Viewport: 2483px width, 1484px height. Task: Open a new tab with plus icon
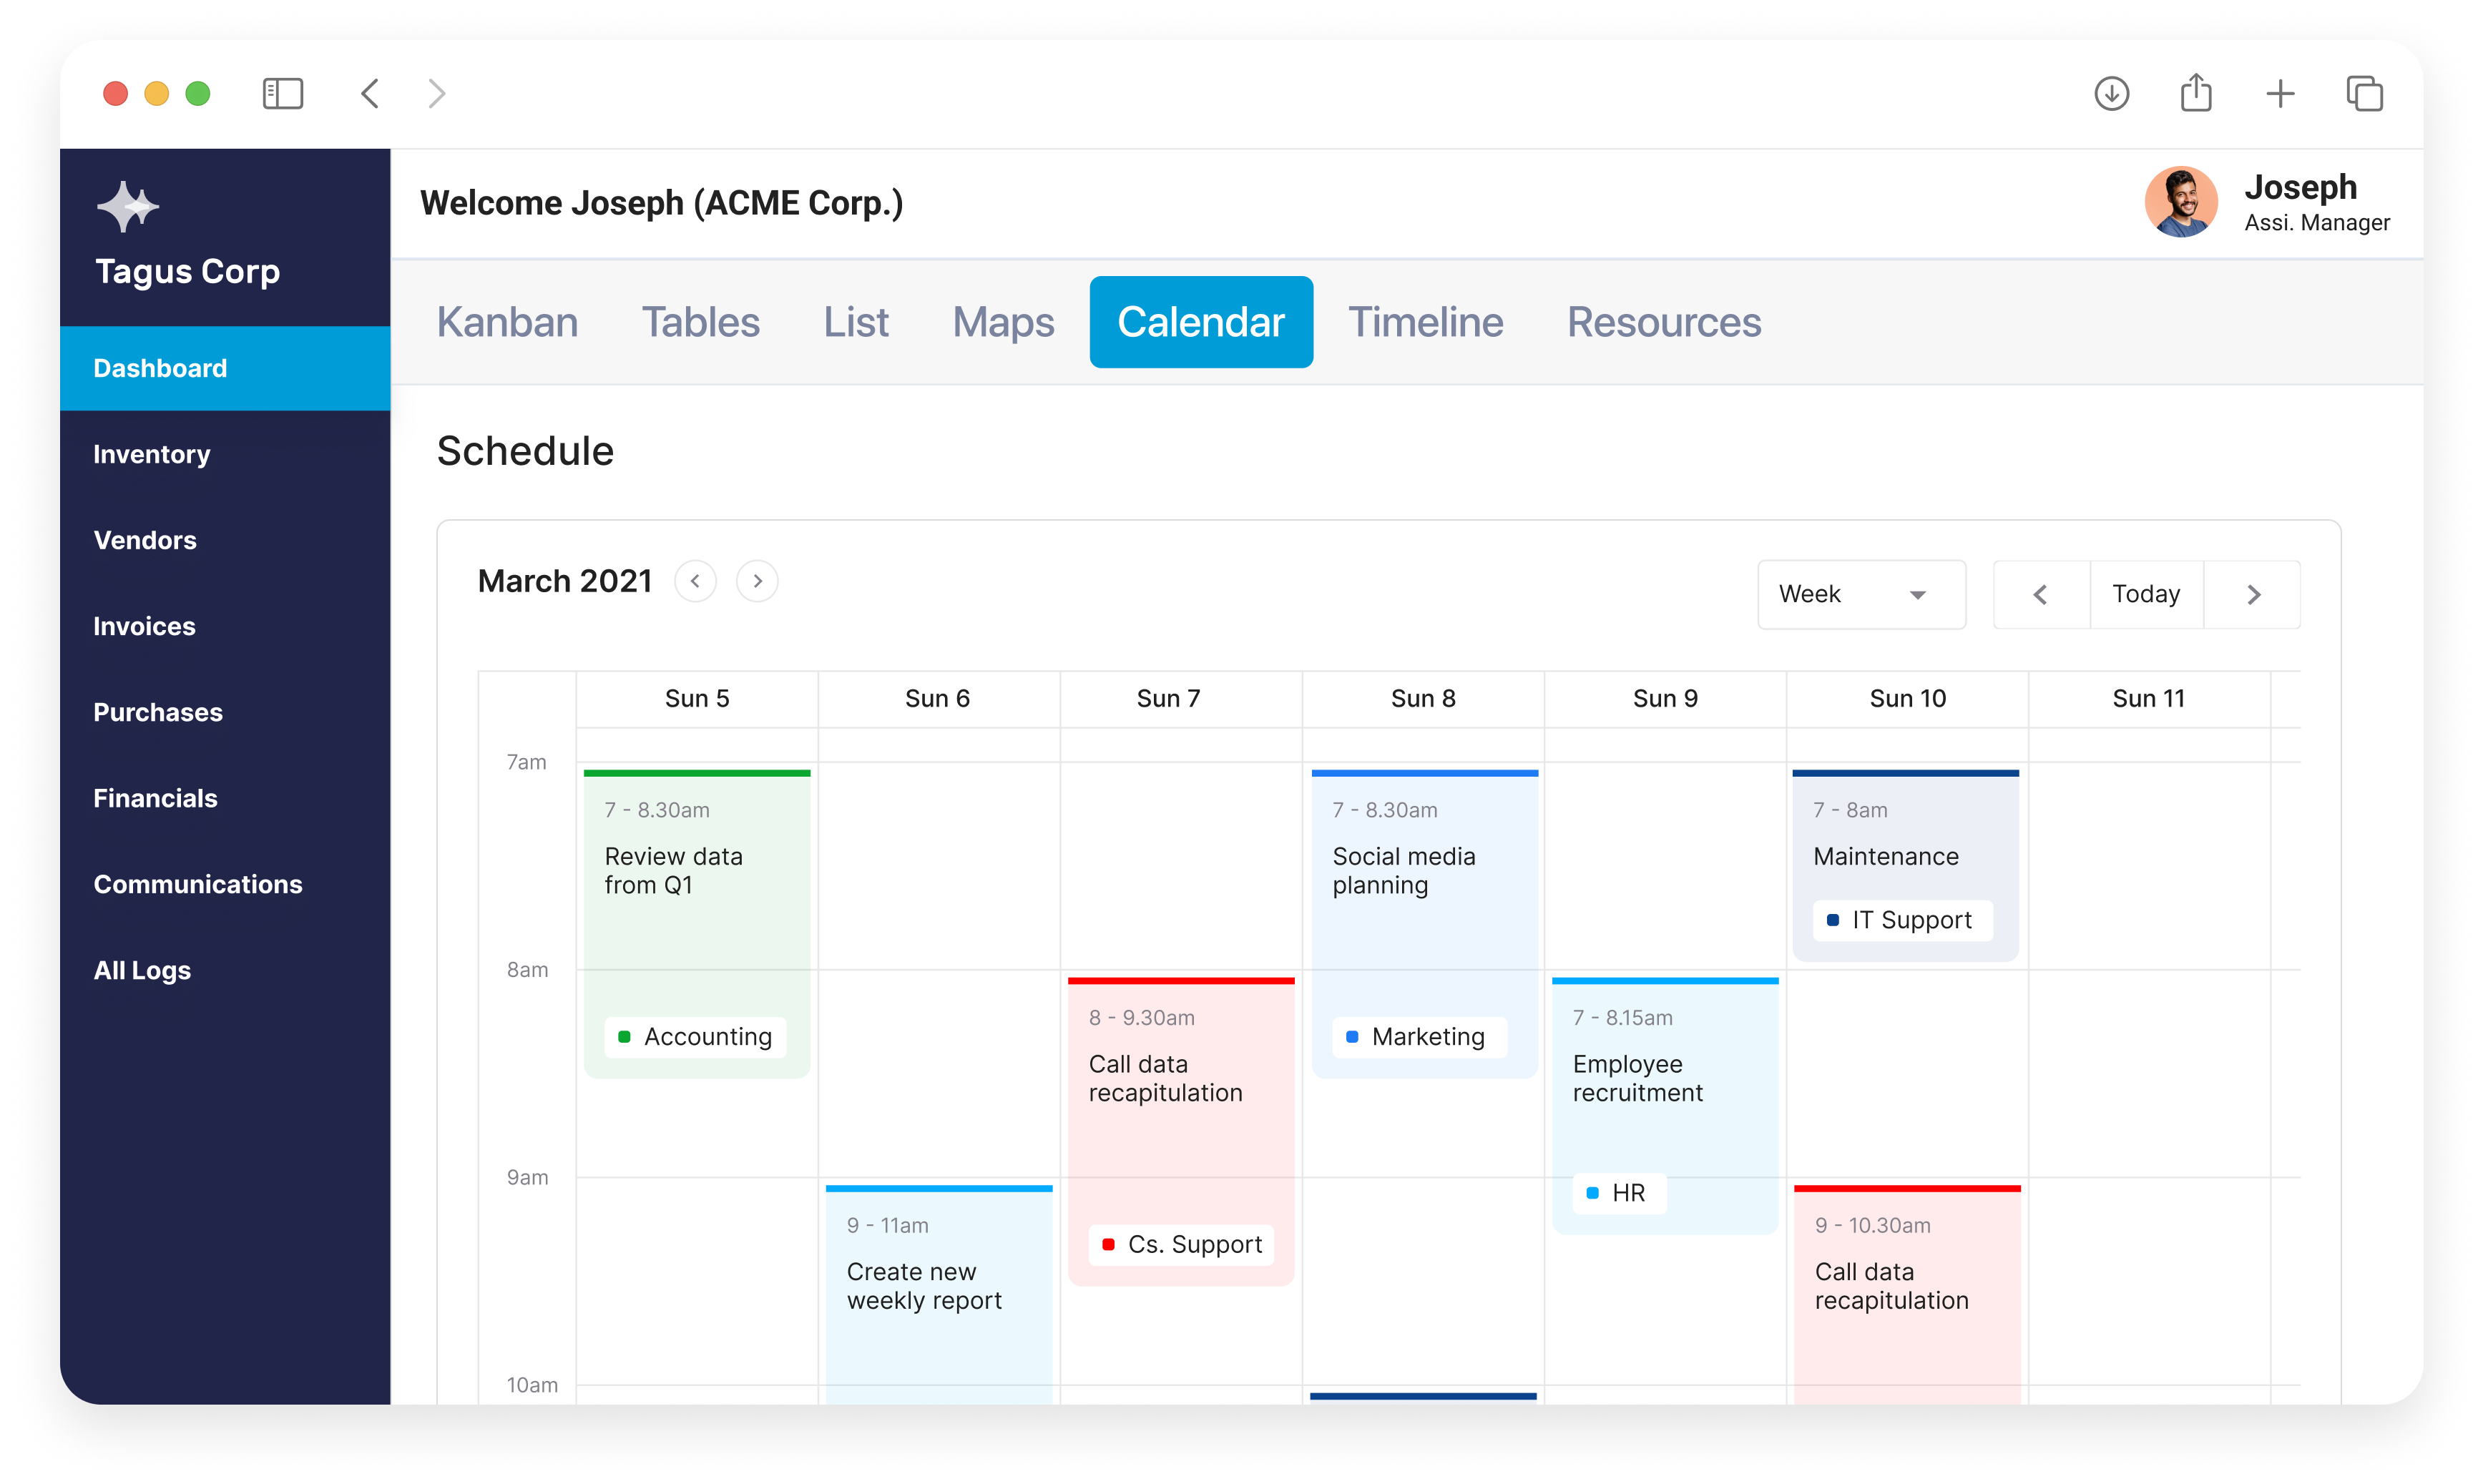click(2280, 94)
